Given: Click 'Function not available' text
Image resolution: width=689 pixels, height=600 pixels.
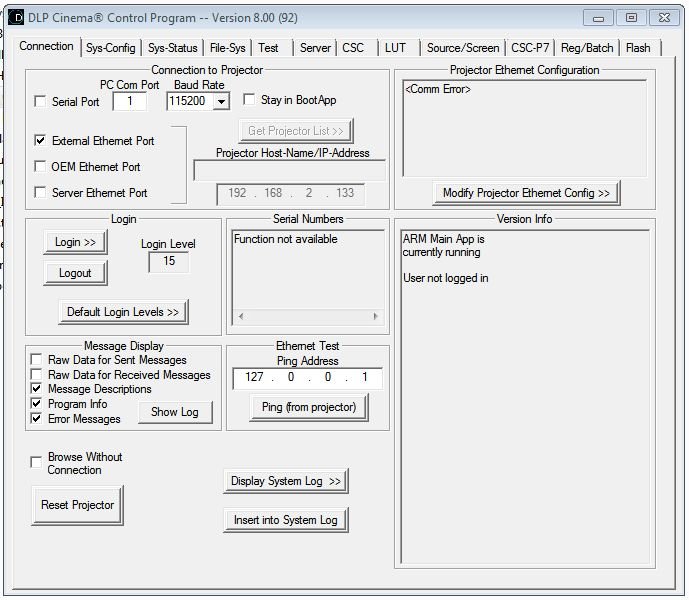Looking at the screenshot, I should pos(286,239).
